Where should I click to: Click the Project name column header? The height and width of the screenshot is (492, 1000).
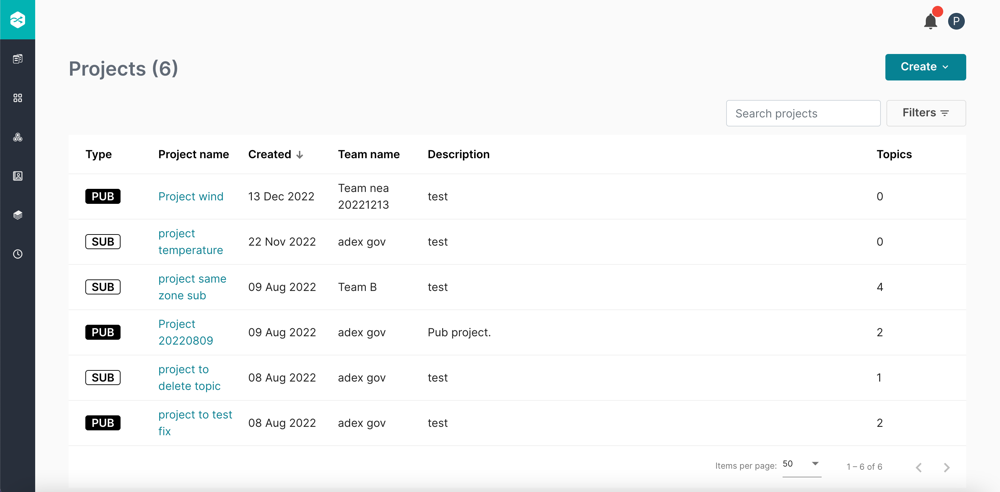(x=193, y=155)
